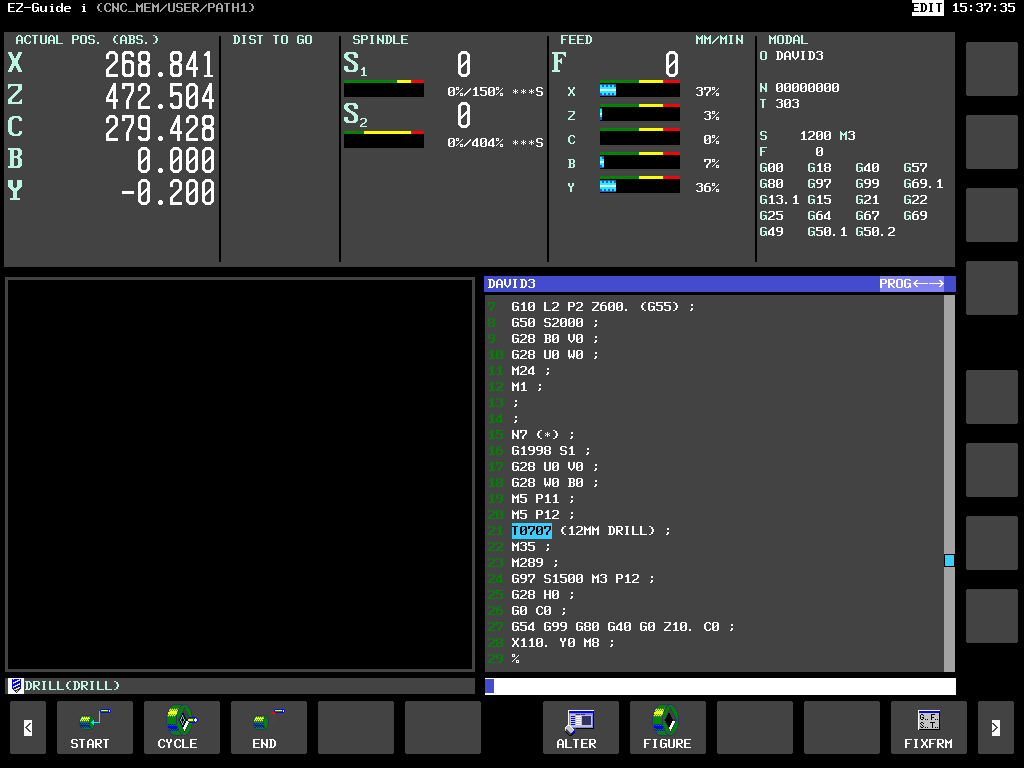Click the (12MM DRILL) comment
The image size is (1024, 768).
[607, 531]
